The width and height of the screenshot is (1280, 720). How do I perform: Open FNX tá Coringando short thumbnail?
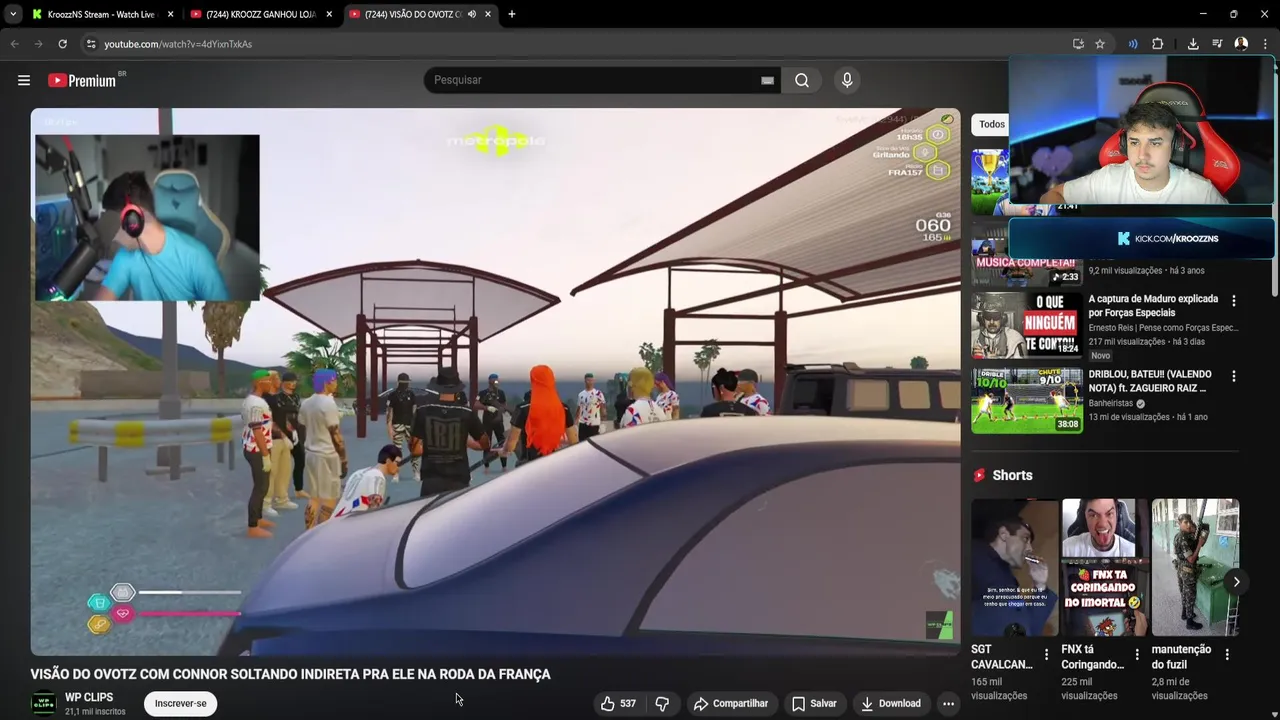(x=1104, y=567)
